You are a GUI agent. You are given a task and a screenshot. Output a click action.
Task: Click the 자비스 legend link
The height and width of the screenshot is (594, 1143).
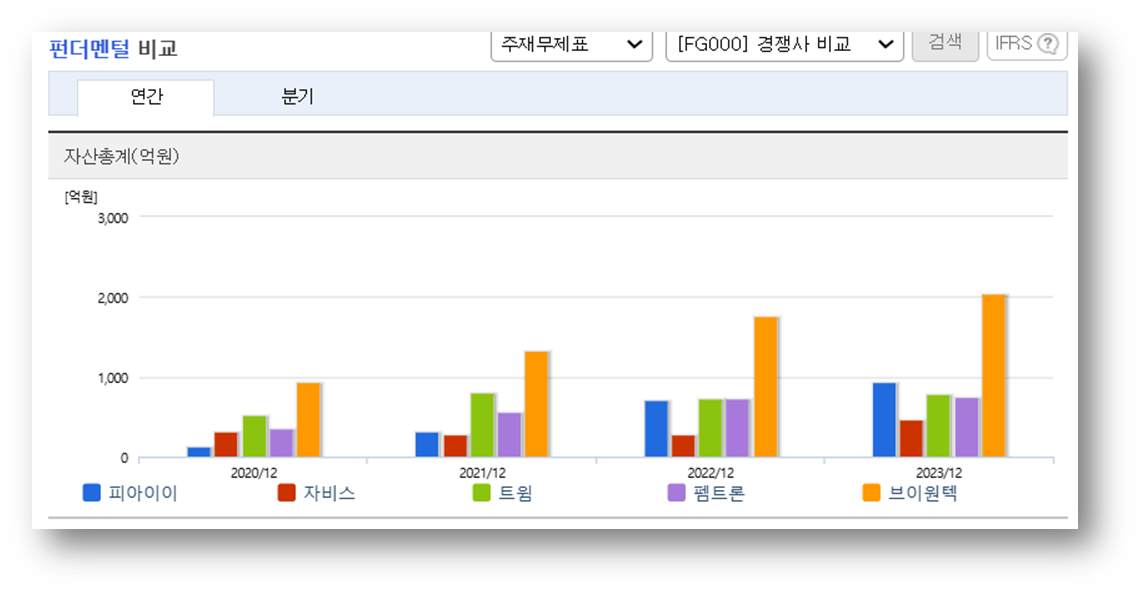coord(329,493)
